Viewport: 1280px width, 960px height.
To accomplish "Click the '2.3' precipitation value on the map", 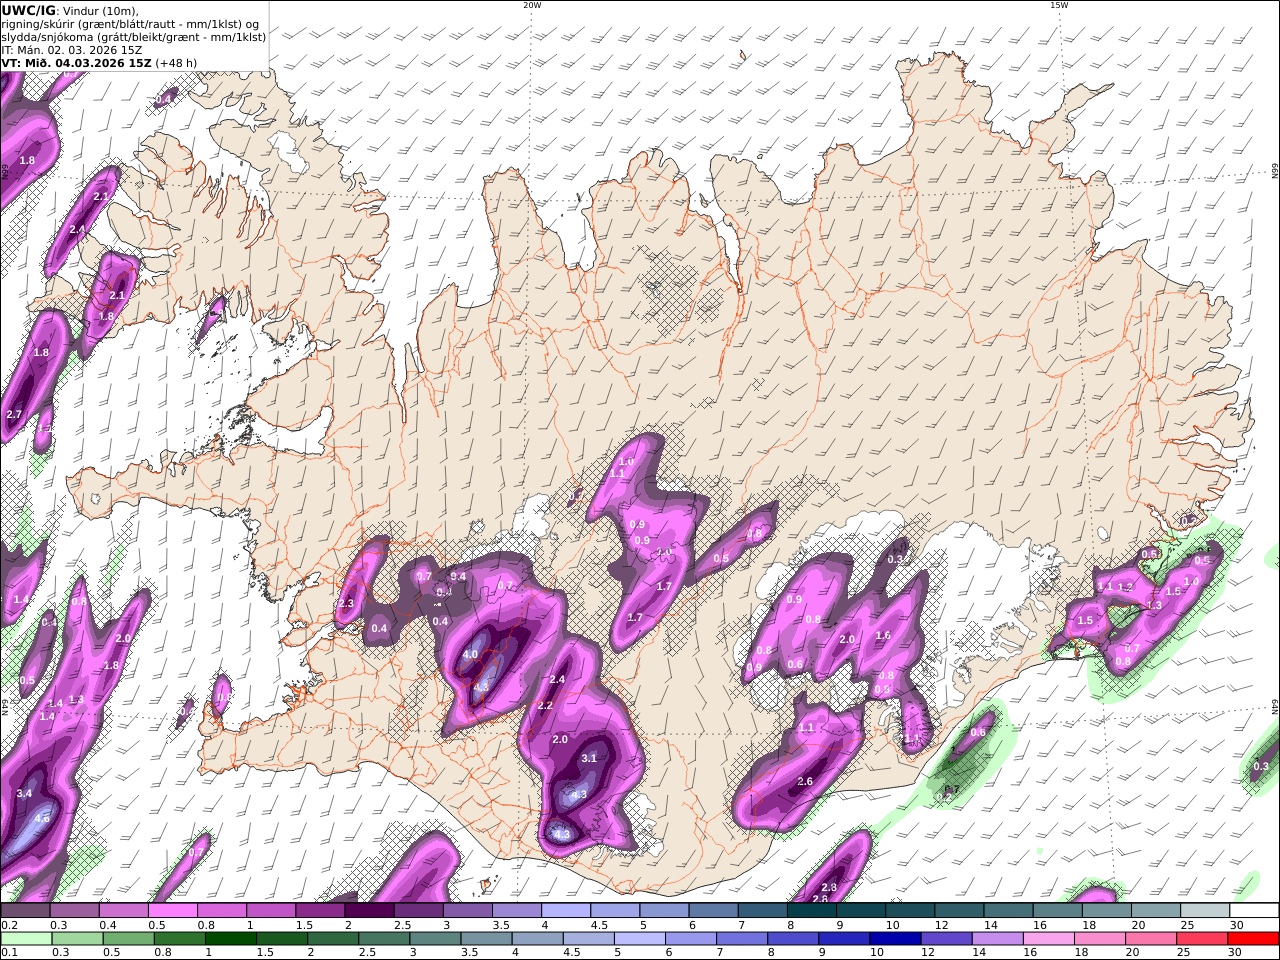I will (347, 604).
